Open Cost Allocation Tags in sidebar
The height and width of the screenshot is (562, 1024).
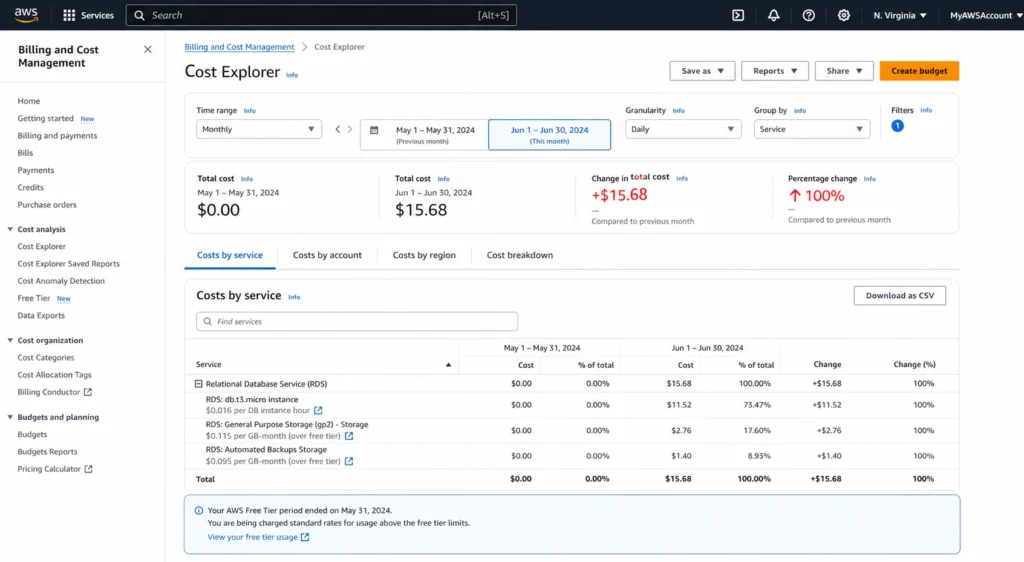(54, 375)
